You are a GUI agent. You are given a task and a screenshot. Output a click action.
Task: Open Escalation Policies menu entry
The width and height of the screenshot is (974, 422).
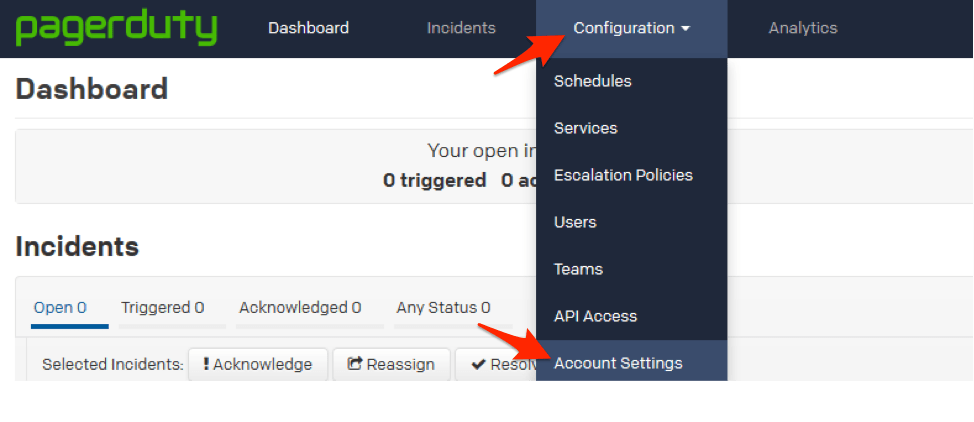pos(622,175)
